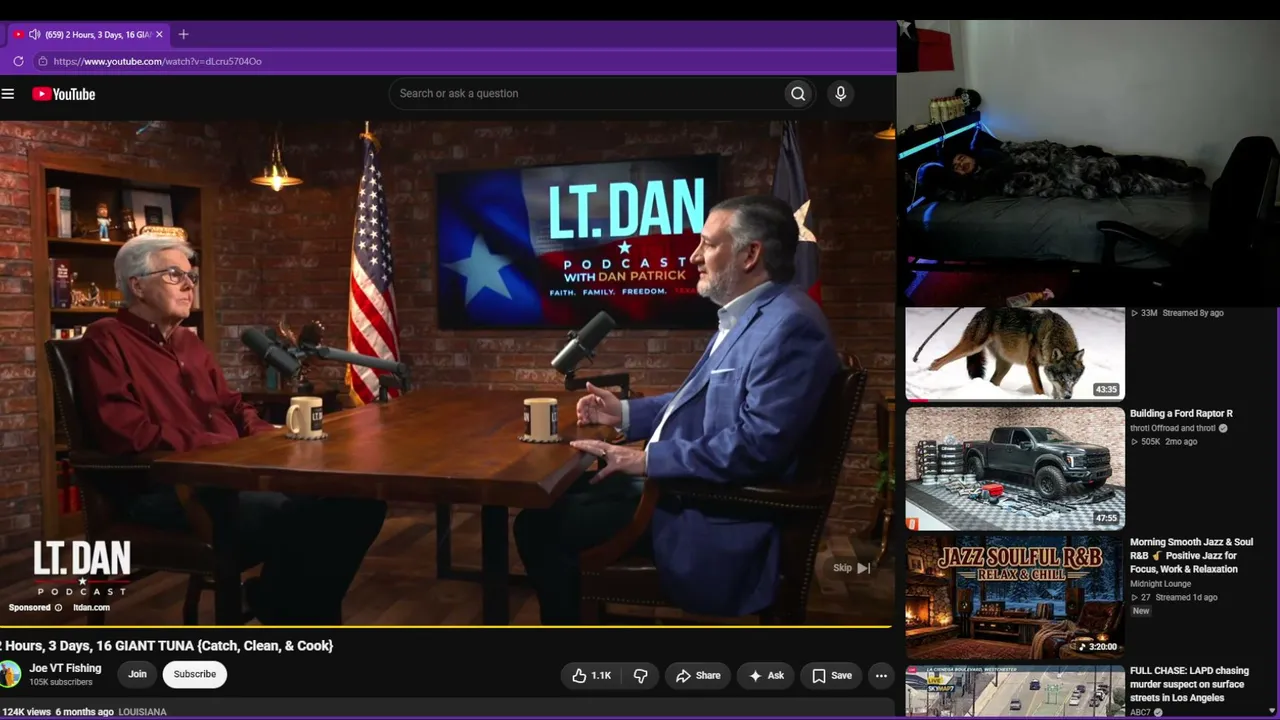Go to YouTube home via the logo
The image size is (1280, 720).
click(x=63, y=94)
